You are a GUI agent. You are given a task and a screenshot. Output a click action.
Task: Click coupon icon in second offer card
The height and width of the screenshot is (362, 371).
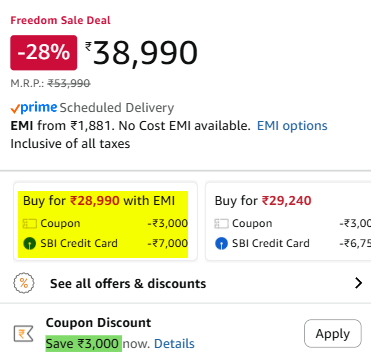point(221,223)
